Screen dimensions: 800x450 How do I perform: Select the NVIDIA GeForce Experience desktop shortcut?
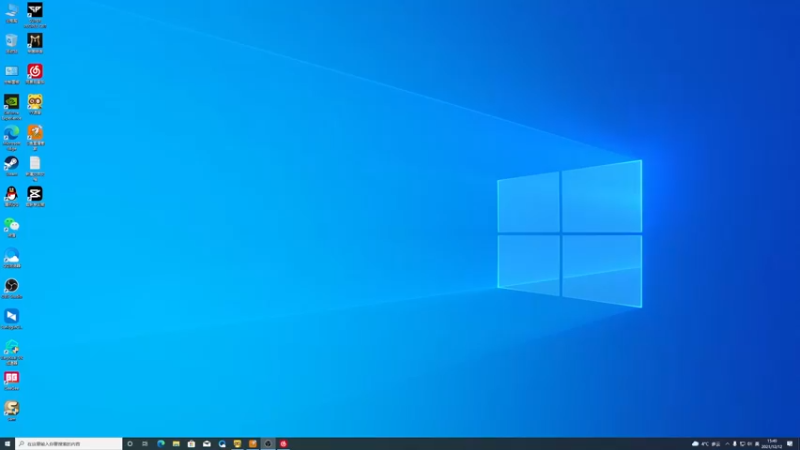[x=12, y=107]
